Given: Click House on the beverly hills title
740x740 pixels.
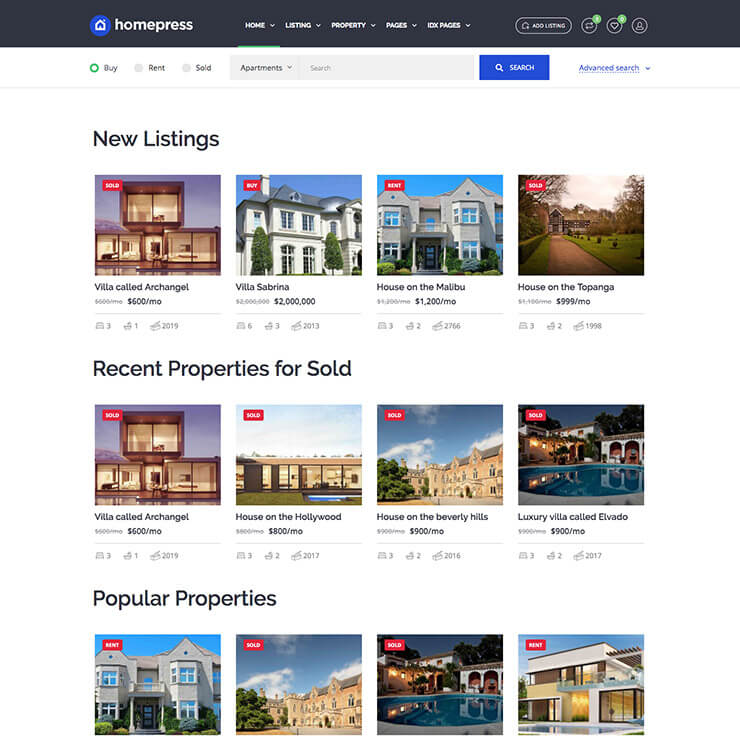Looking at the screenshot, I should pos(432,517).
